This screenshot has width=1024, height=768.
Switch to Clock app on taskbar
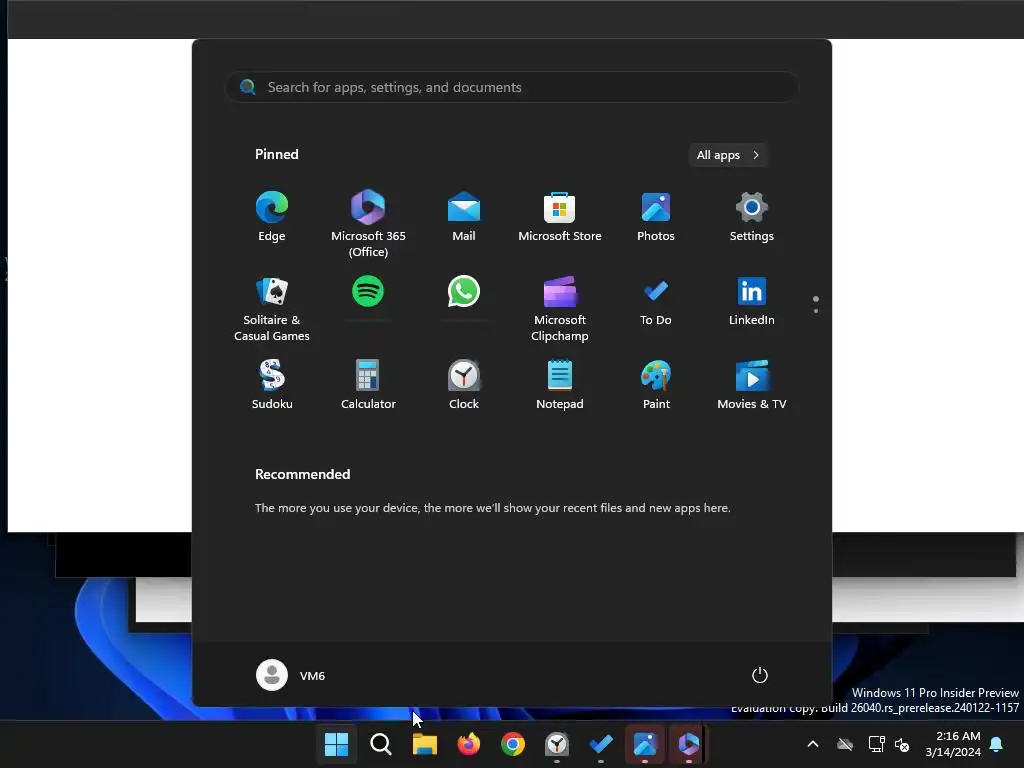(x=557, y=744)
